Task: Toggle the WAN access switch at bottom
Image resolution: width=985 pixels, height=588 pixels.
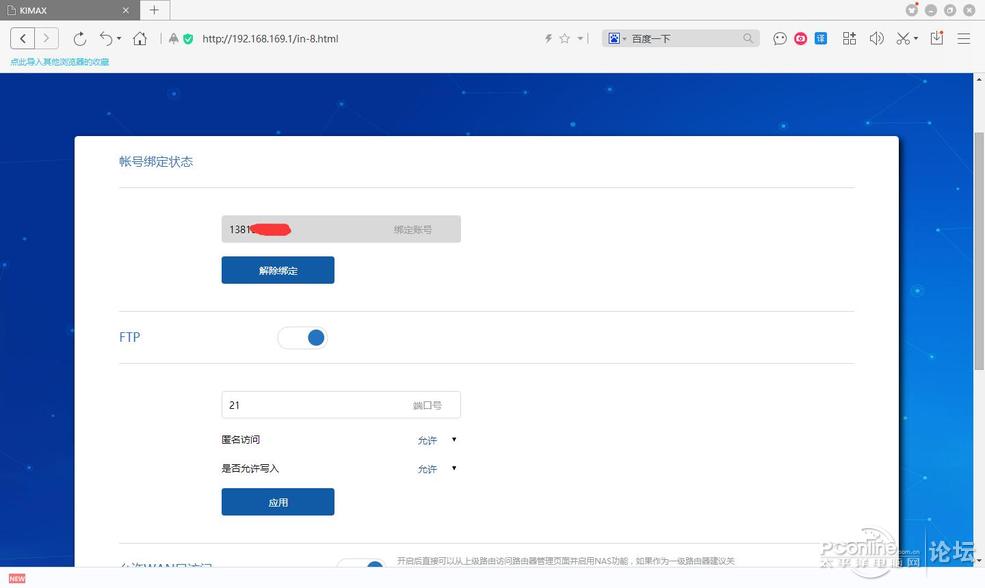Action: point(371,566)
